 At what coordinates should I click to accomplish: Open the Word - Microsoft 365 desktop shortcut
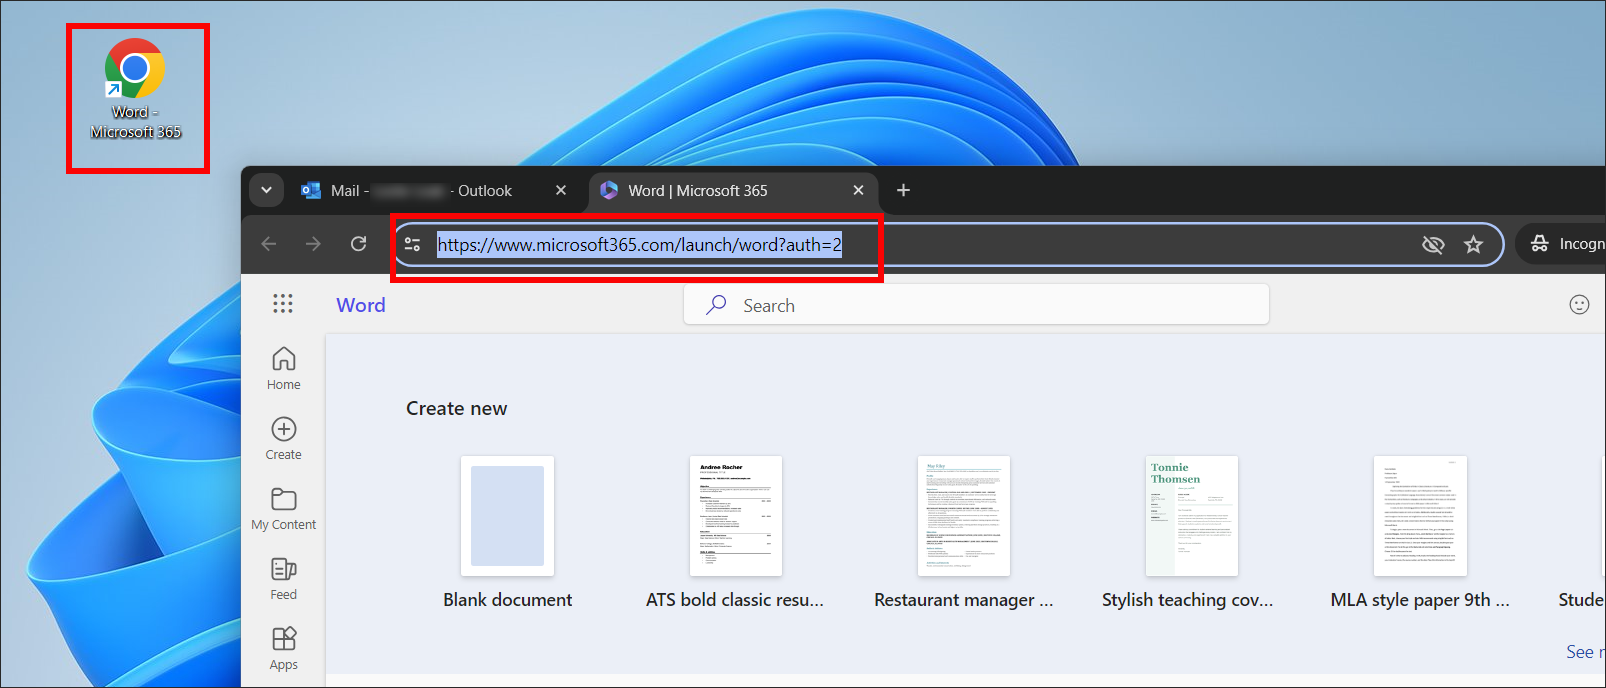click(x=135, y=90)
